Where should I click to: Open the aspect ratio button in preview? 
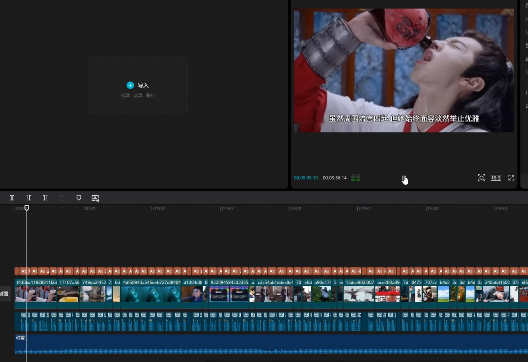[496, 178]
